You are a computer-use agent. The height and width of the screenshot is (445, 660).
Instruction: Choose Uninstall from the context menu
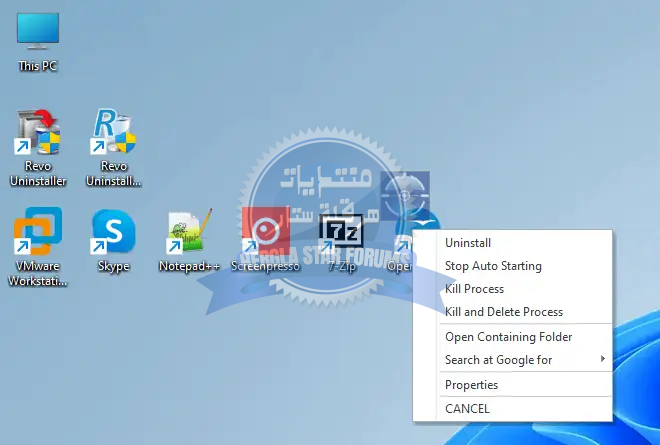coord(467,243)
